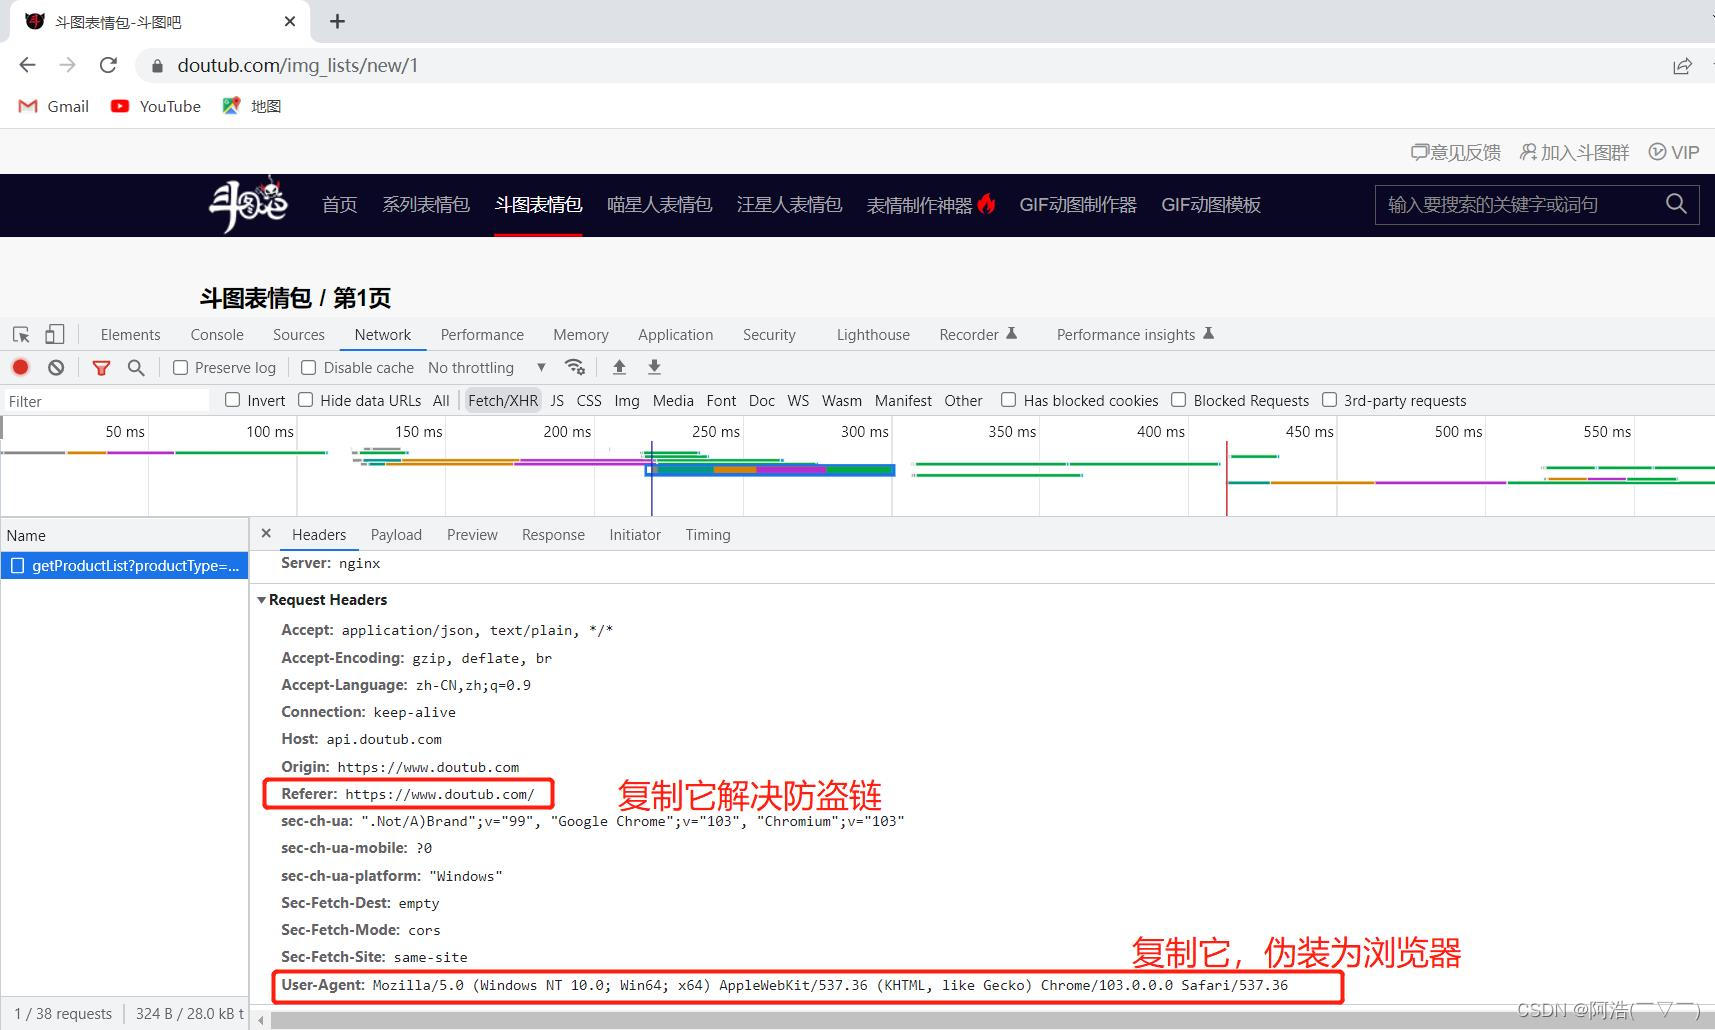Click the red load marker in timeline
1715x1030 pixels.
(1227, 478)
